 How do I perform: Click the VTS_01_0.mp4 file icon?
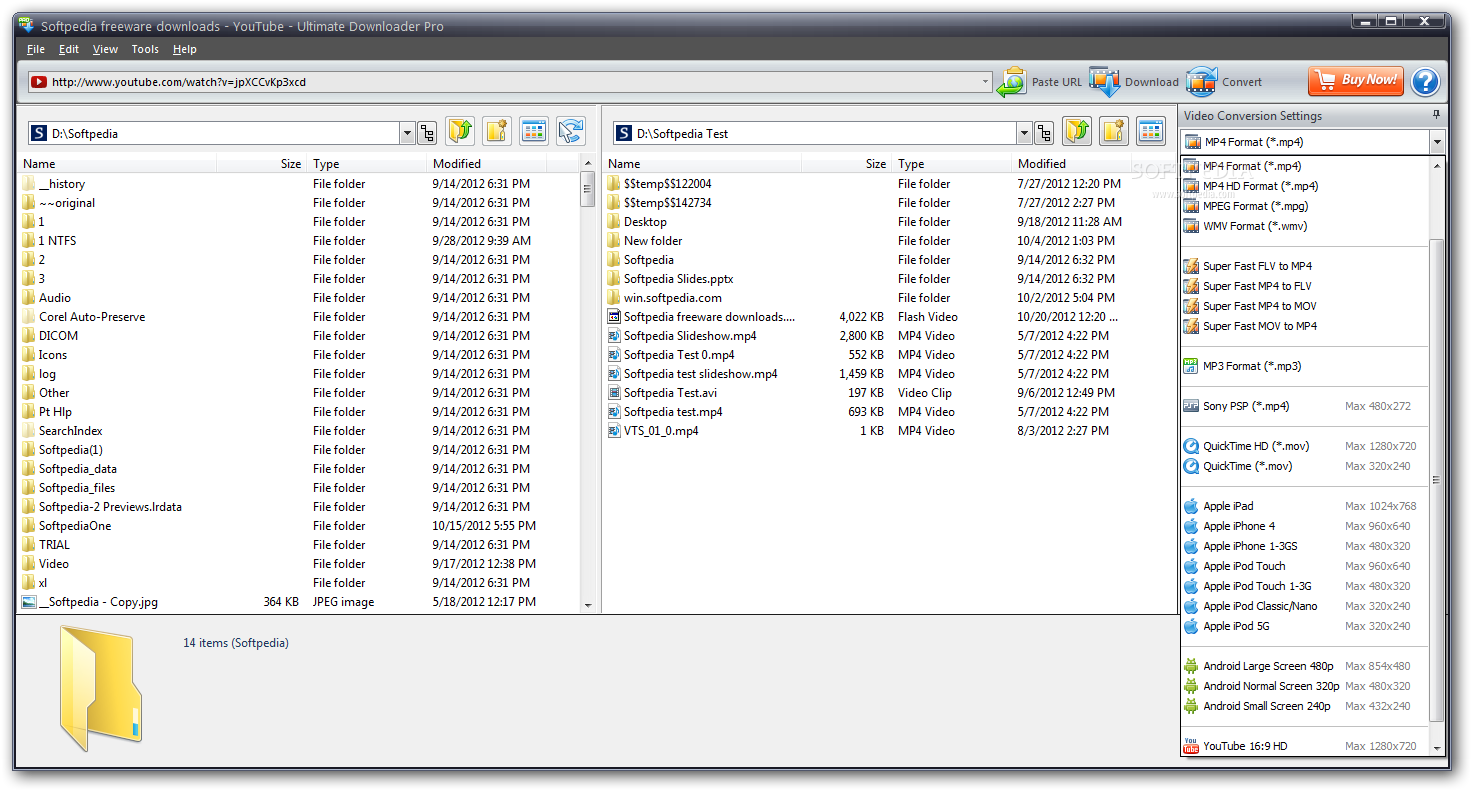pyautogui.click(x=615, y=431)
